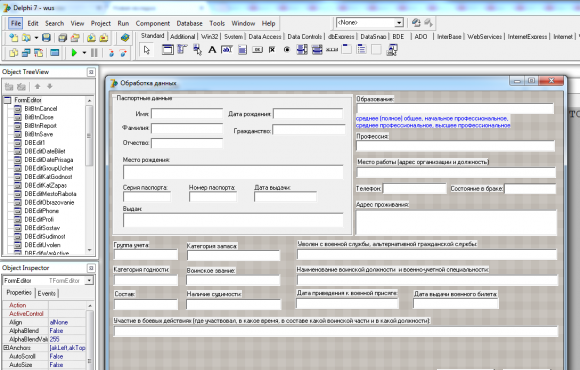Choose the Button (OK) component icon
The image size is (580, 370).
(x=257, y=50)
